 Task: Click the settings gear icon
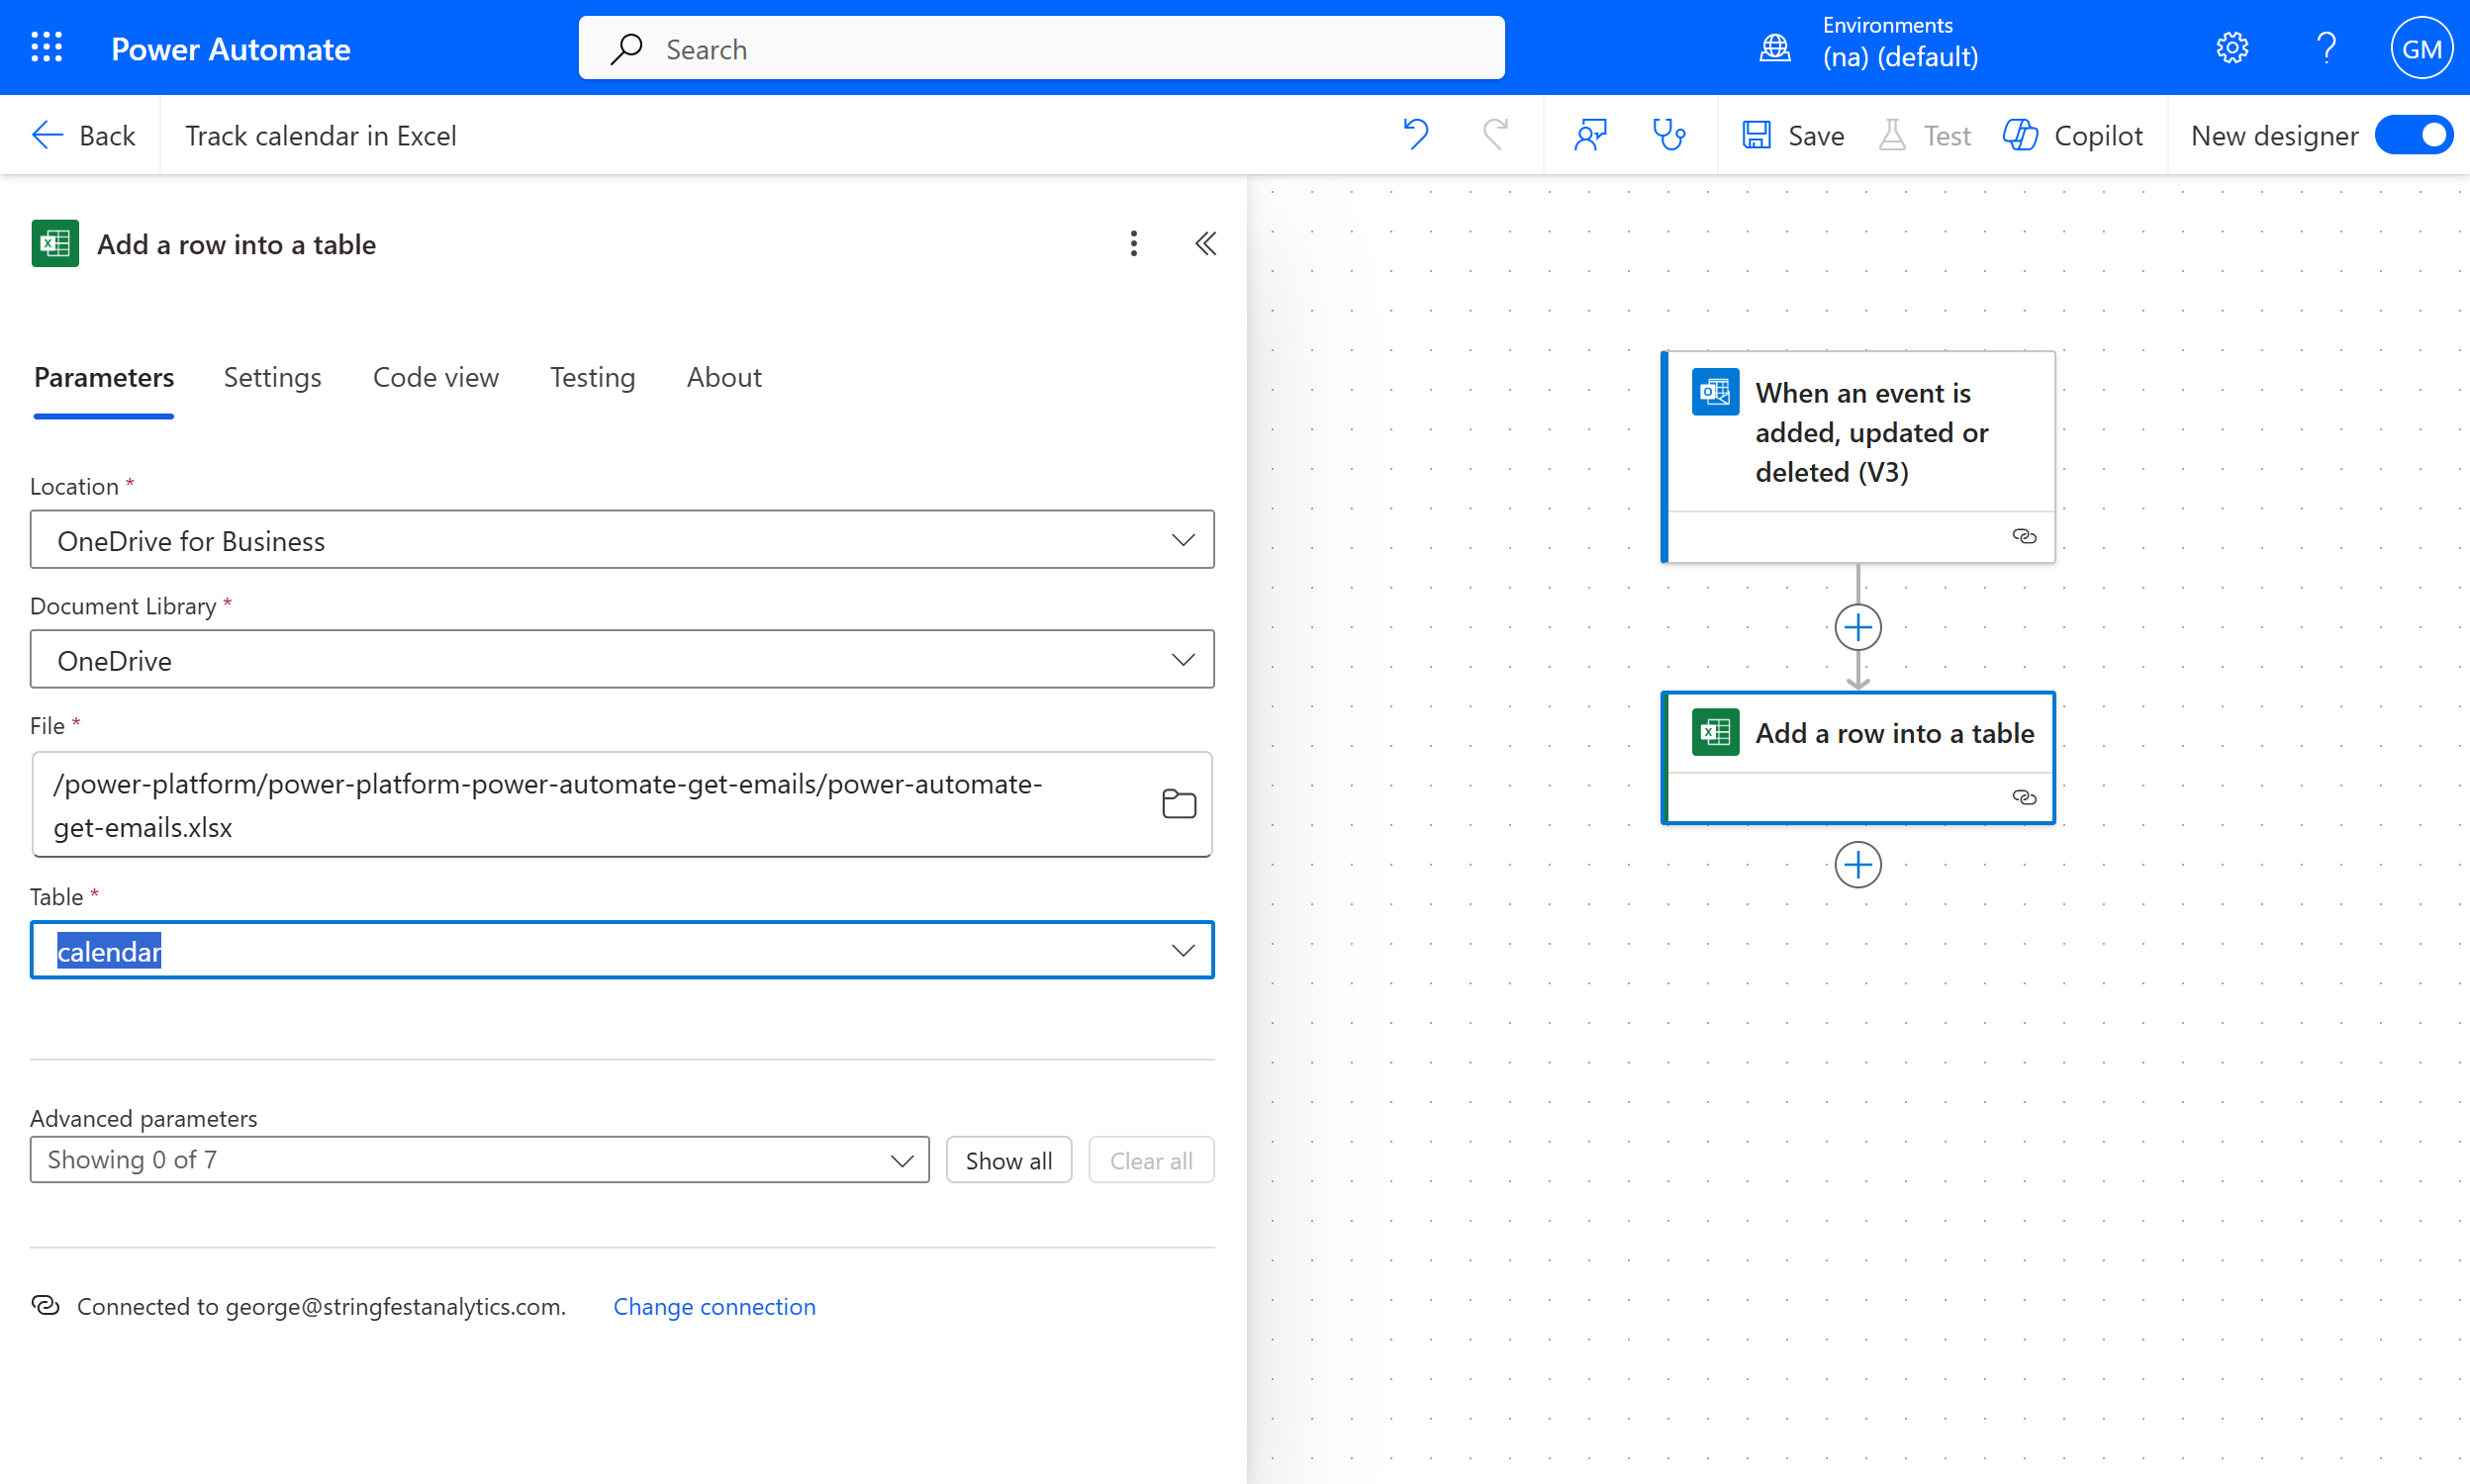[2231, 48]
